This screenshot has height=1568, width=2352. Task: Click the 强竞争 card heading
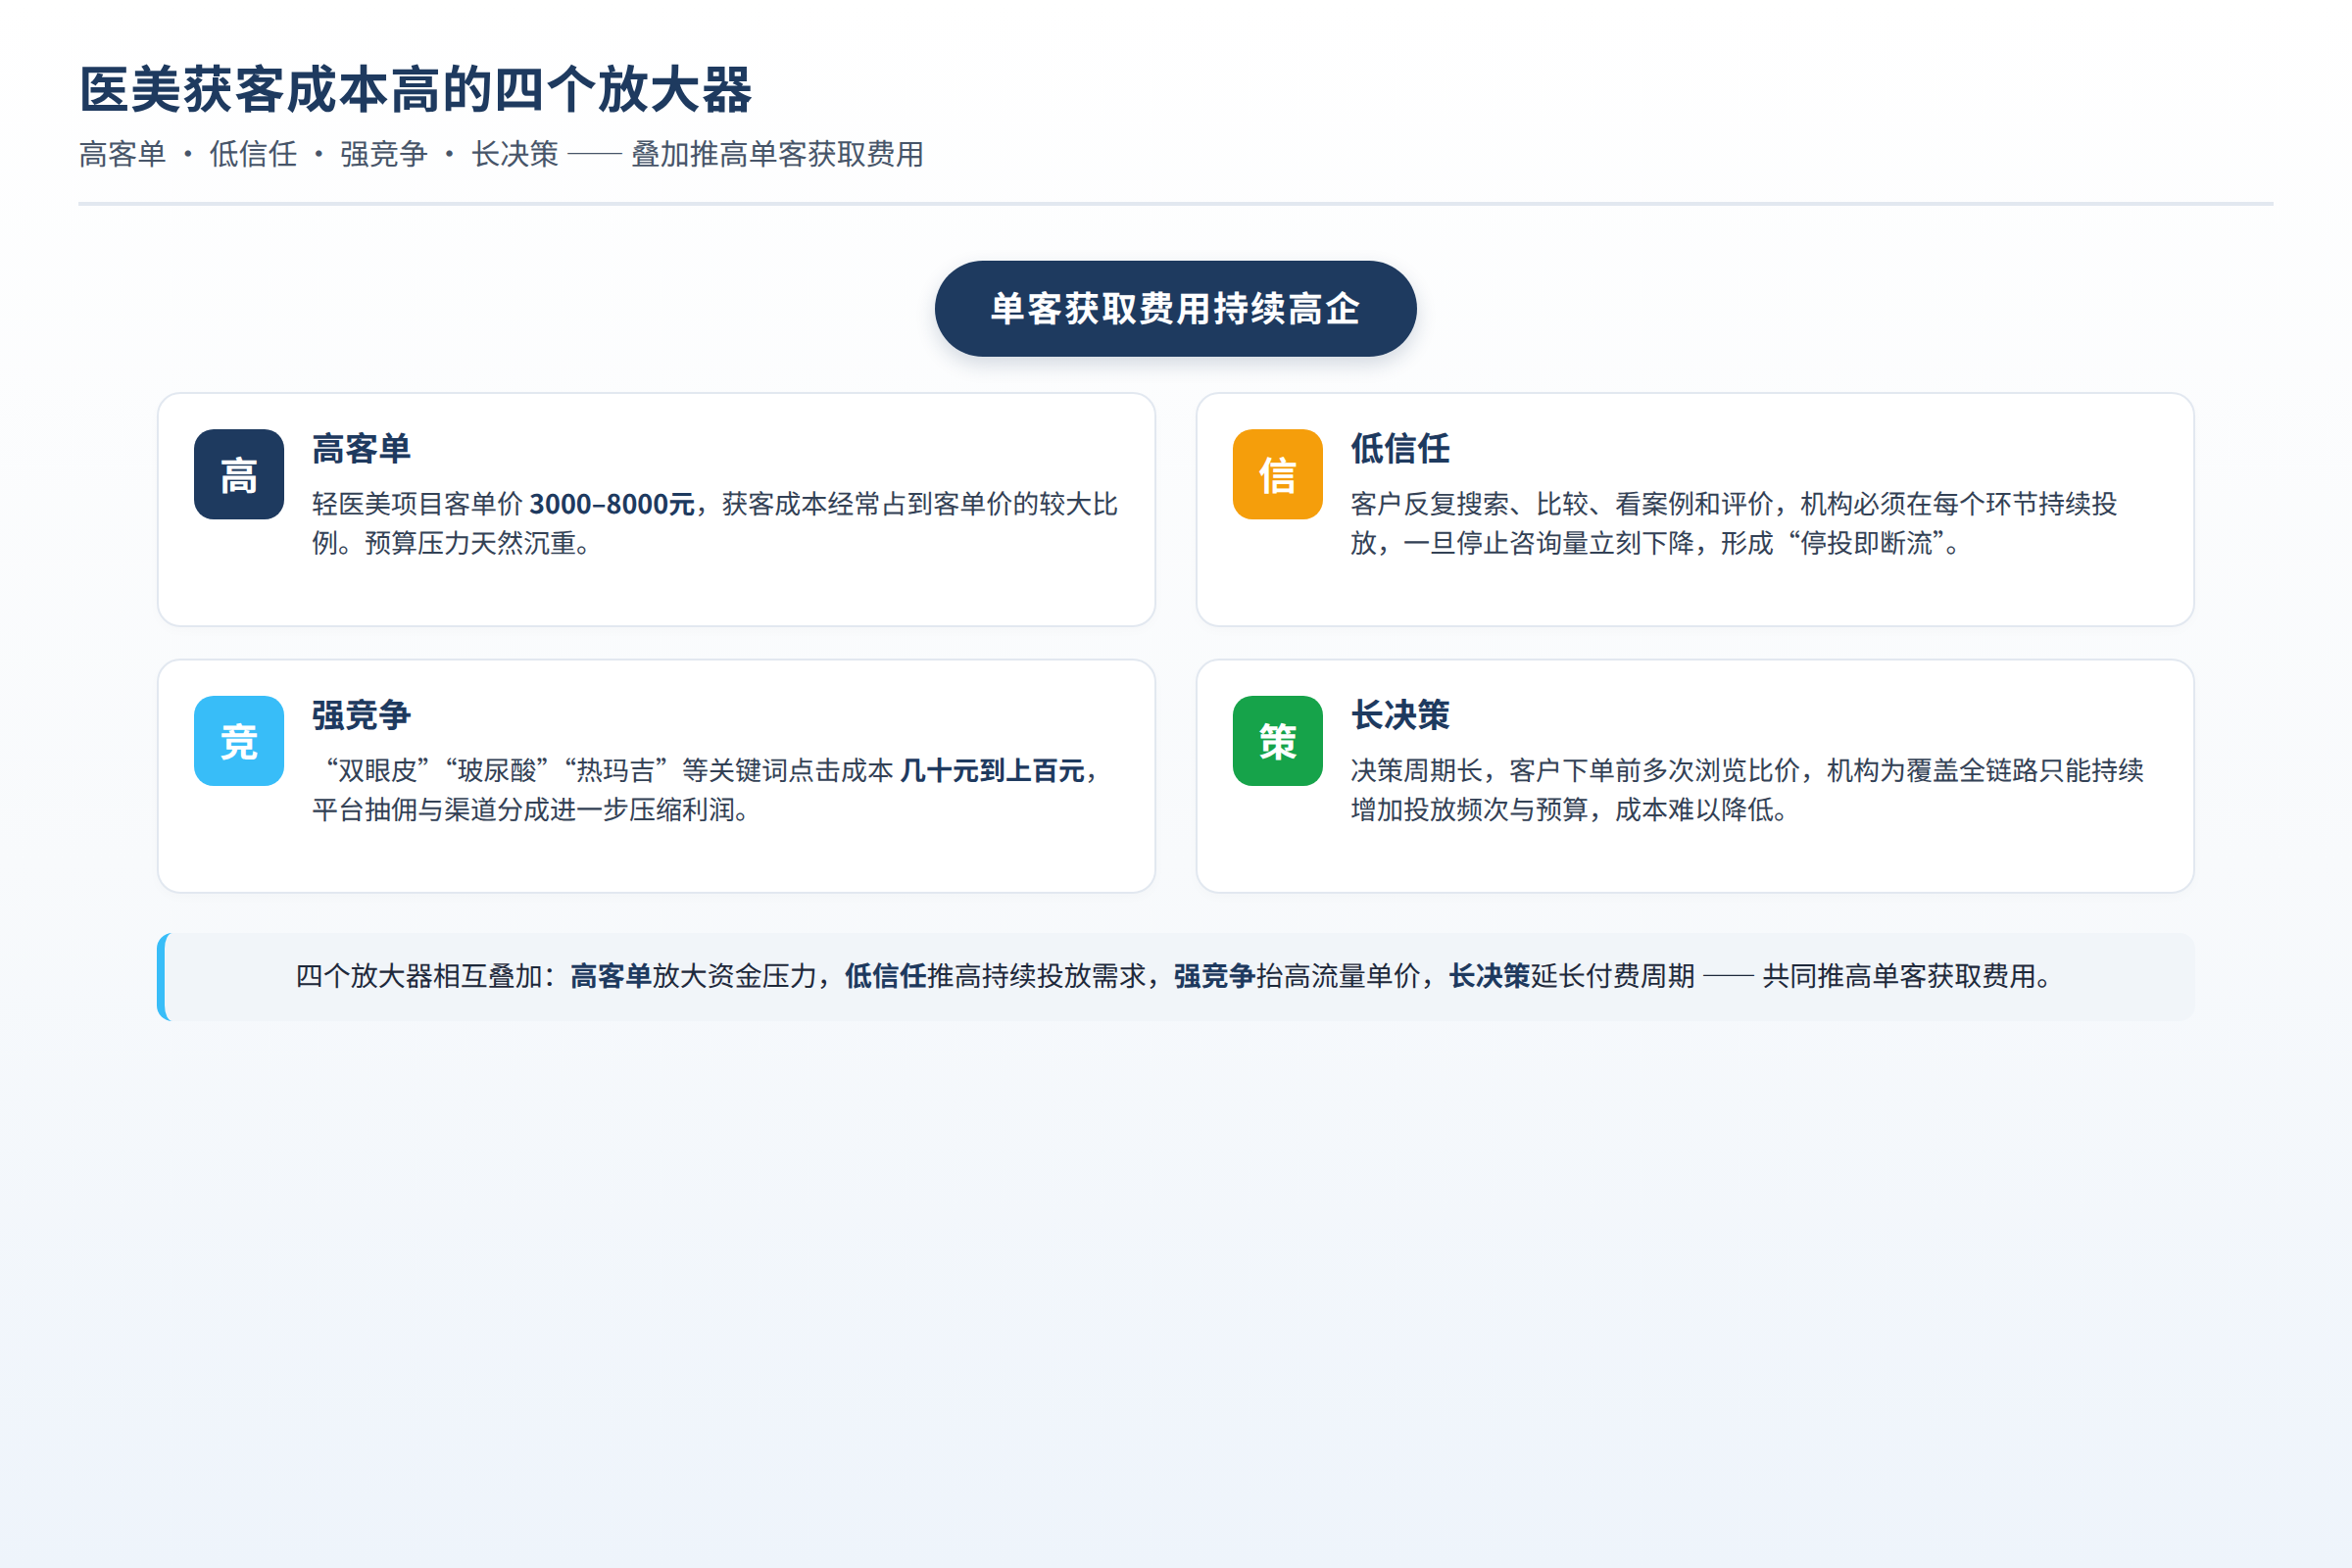tap(361, 715)
